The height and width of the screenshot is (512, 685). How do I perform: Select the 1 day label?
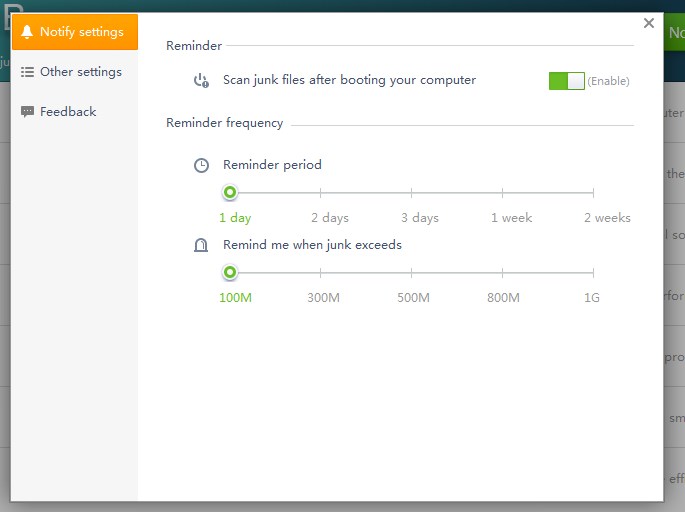coord(235,218)
